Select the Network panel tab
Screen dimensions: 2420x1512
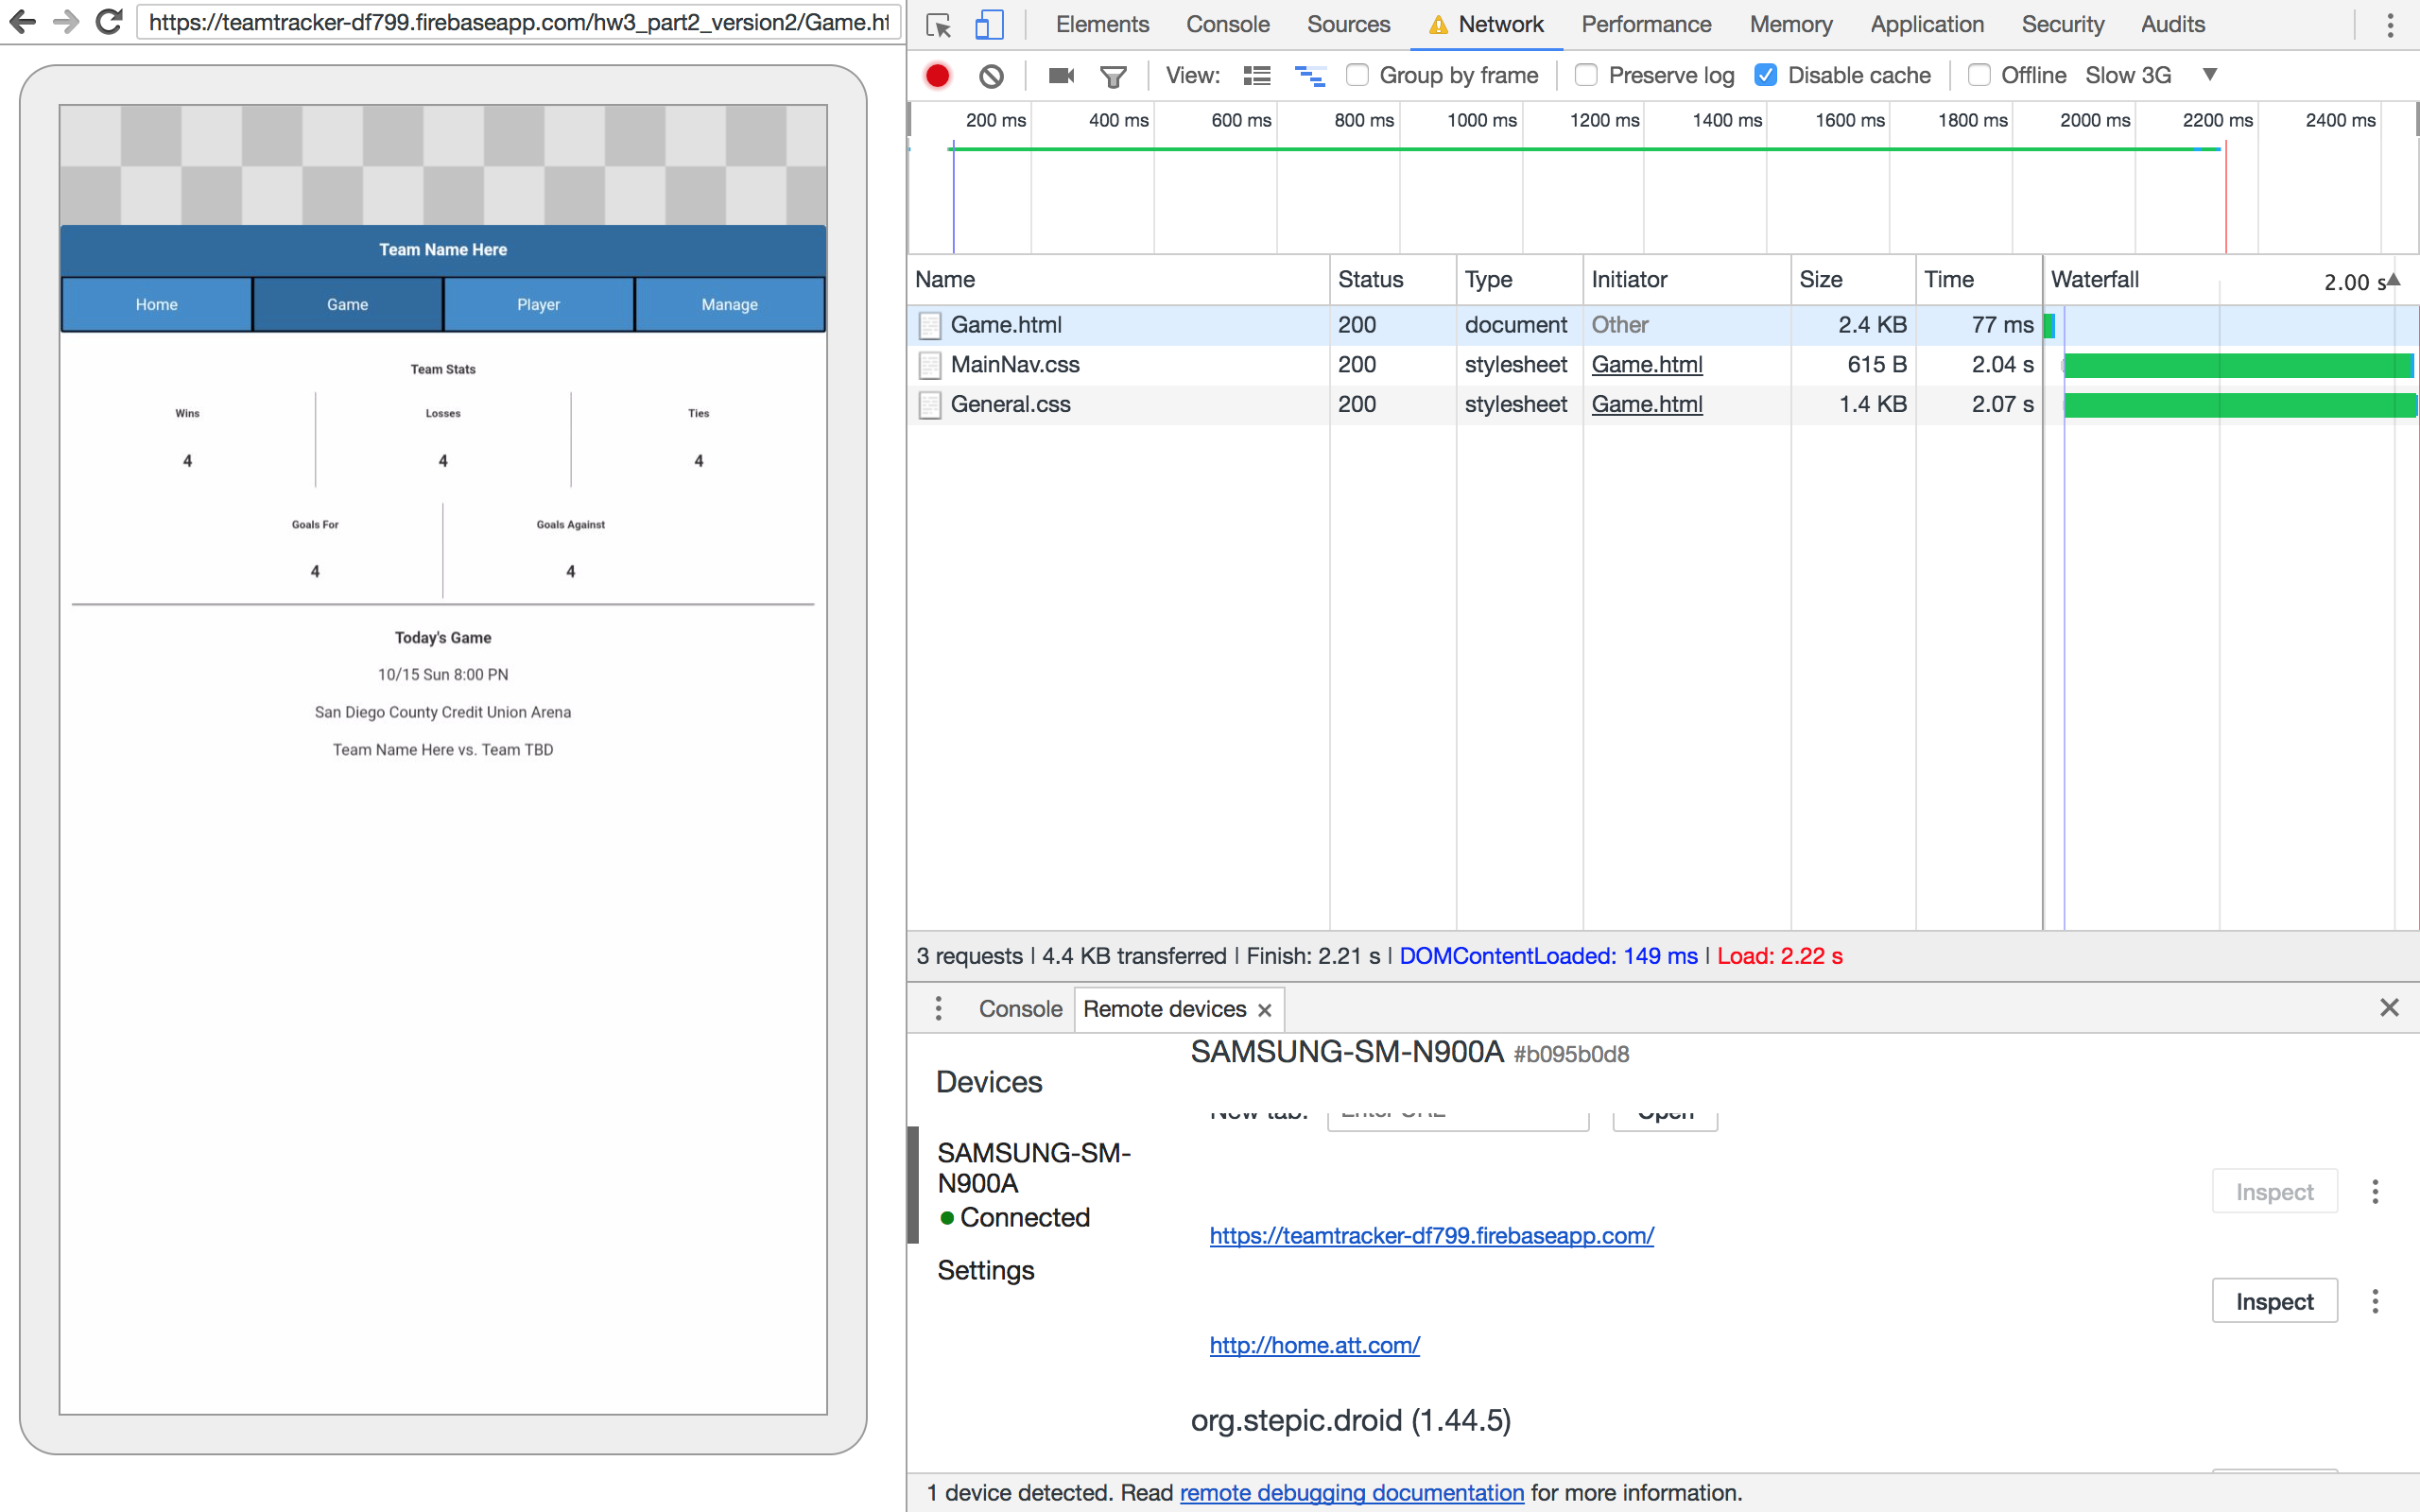(1487, 24)
